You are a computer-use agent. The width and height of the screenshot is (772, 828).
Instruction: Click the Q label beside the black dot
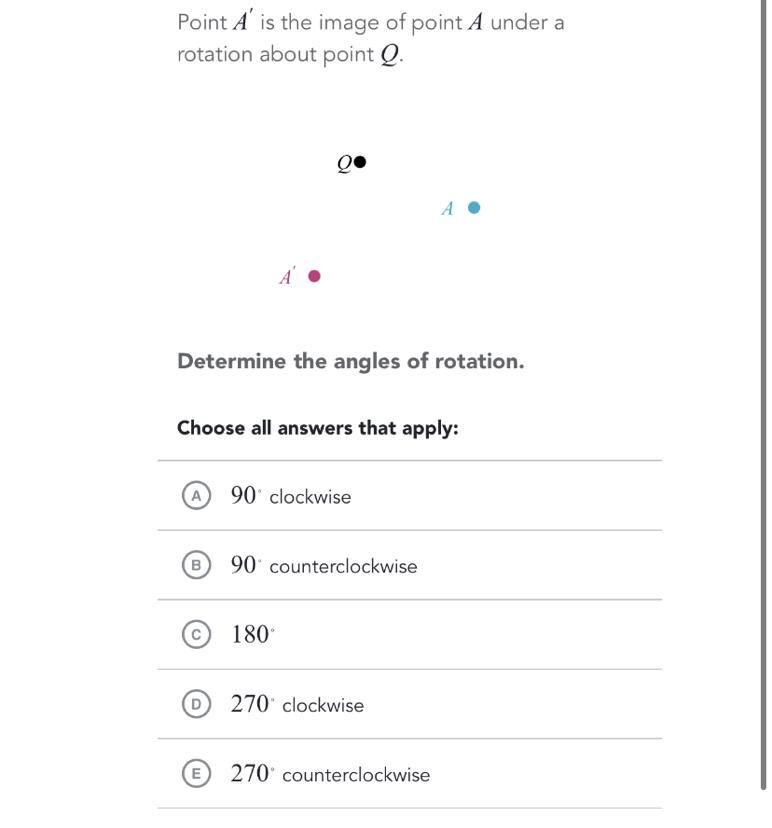344,164
